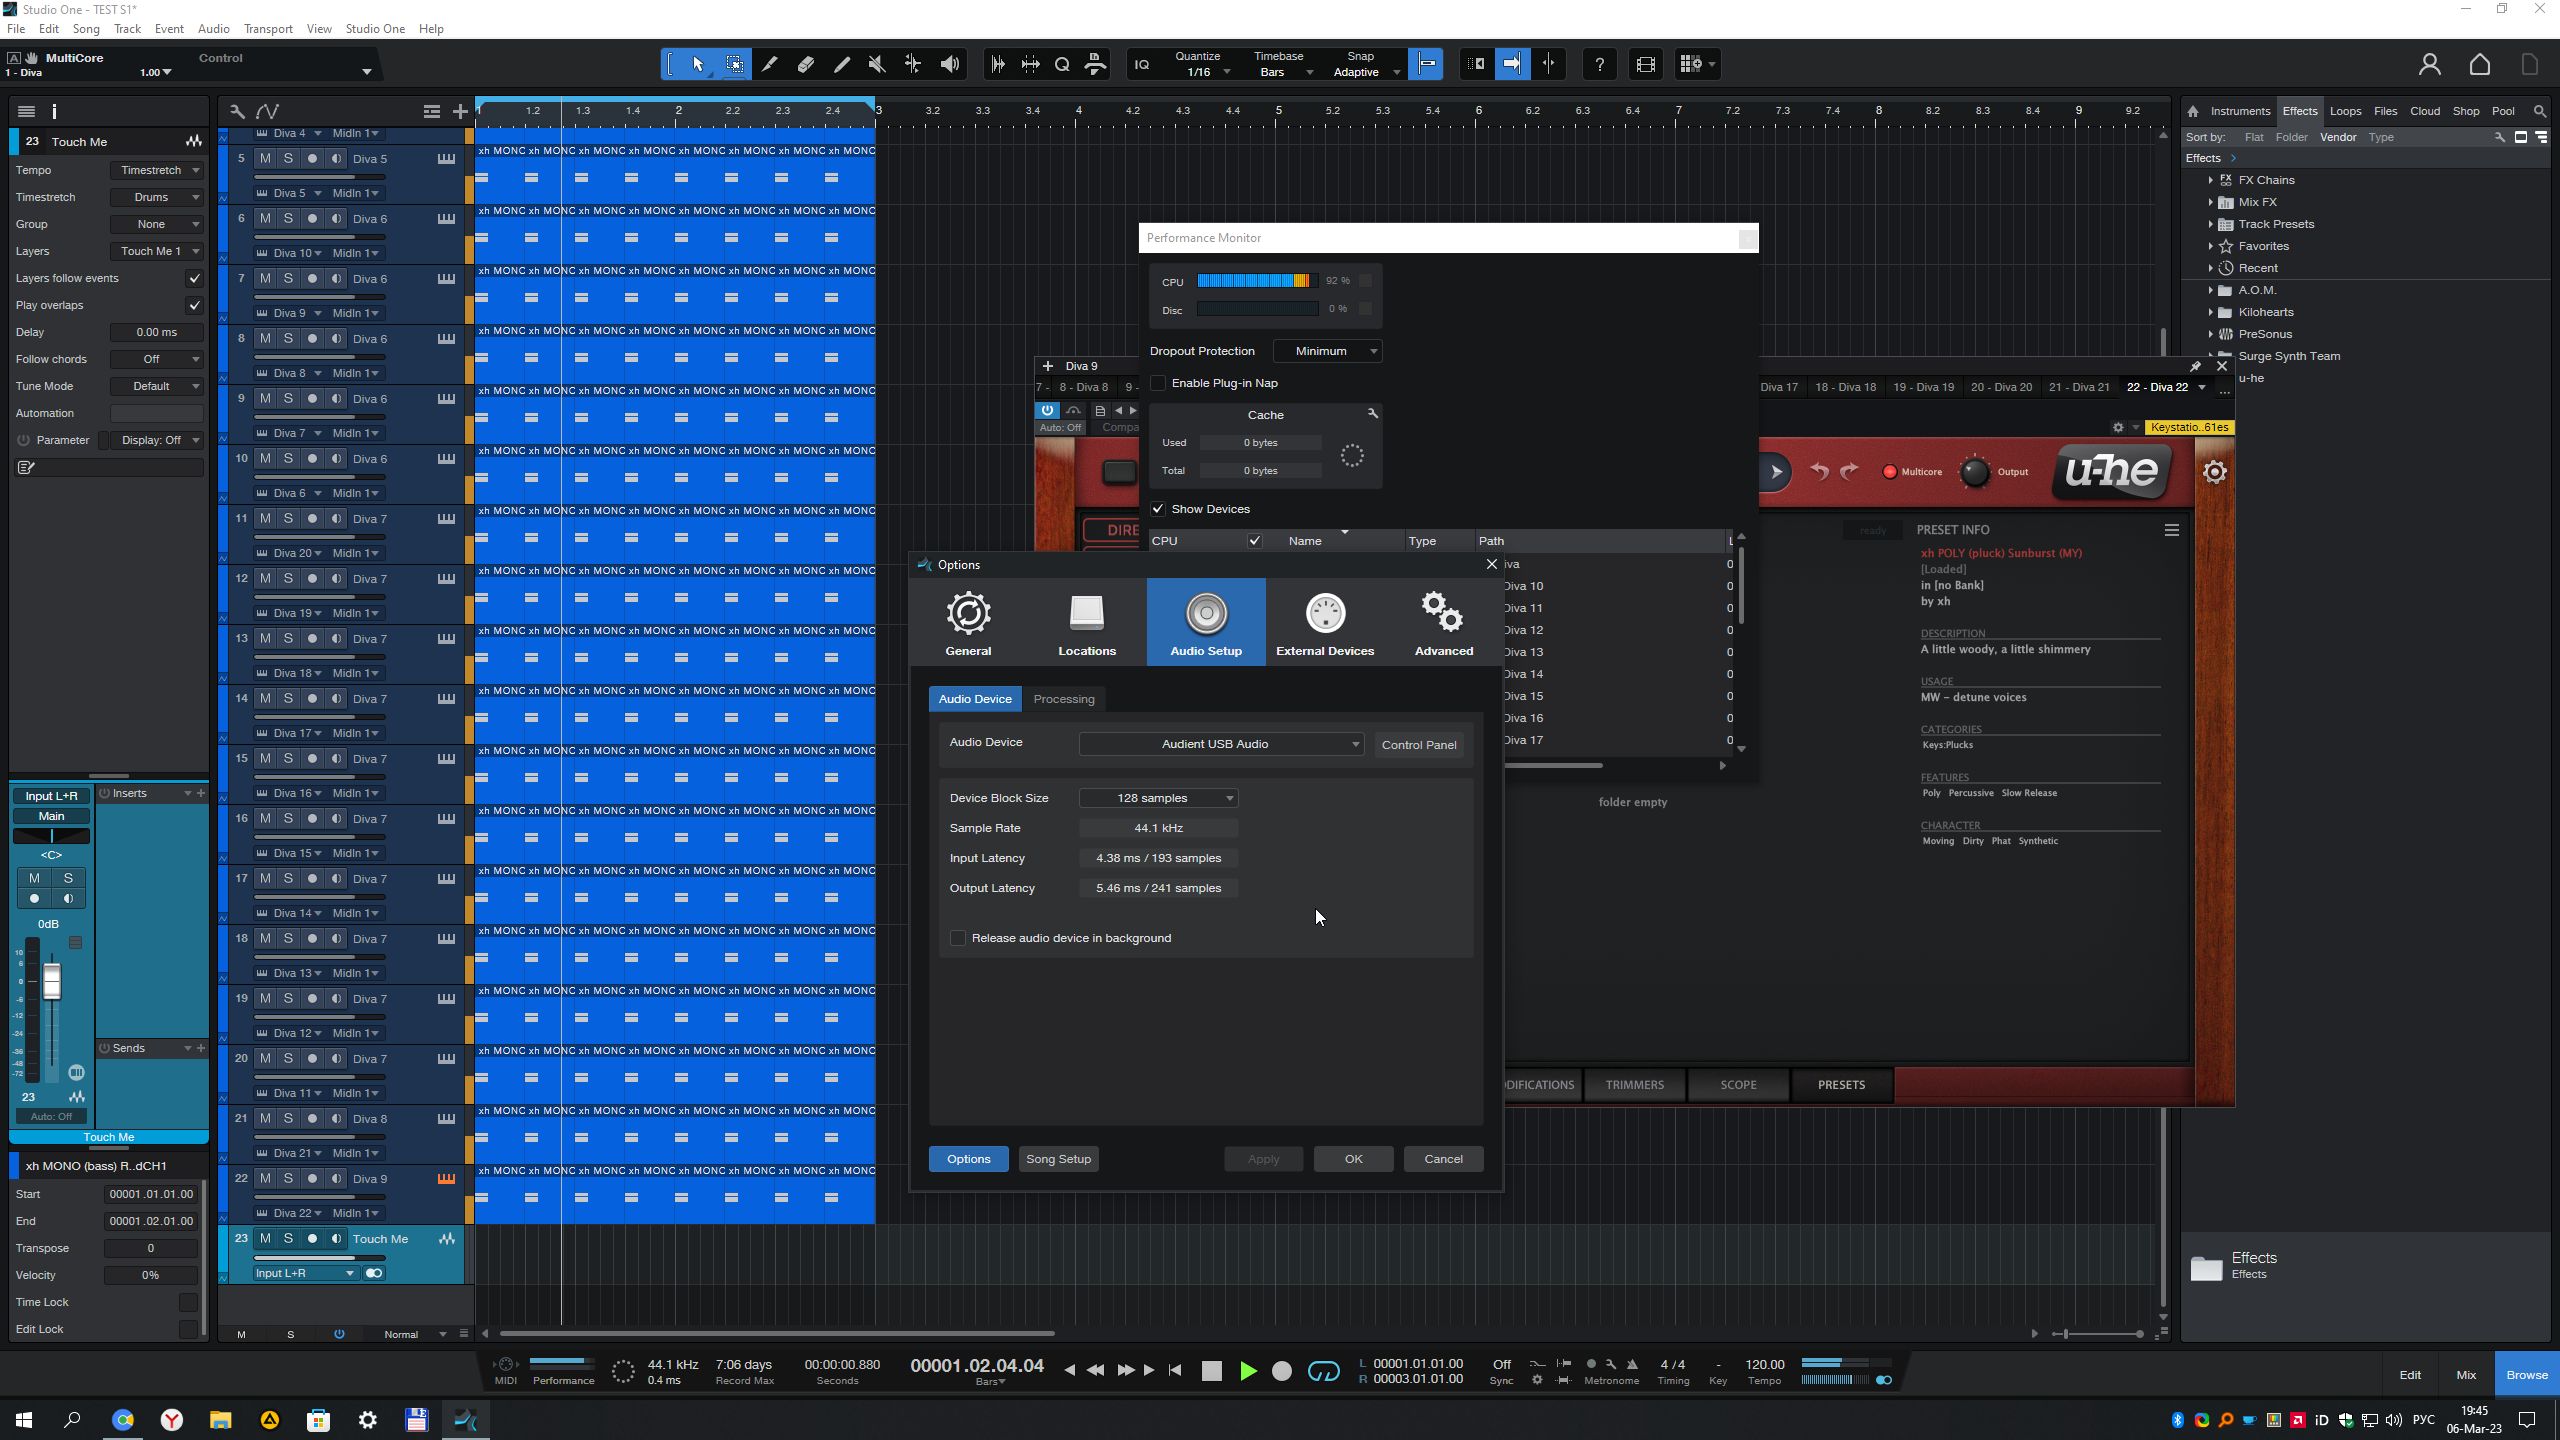2560x1440 pixels.
Task: Enable Plug-in Nap checkbox
Action: point(1158,383)
